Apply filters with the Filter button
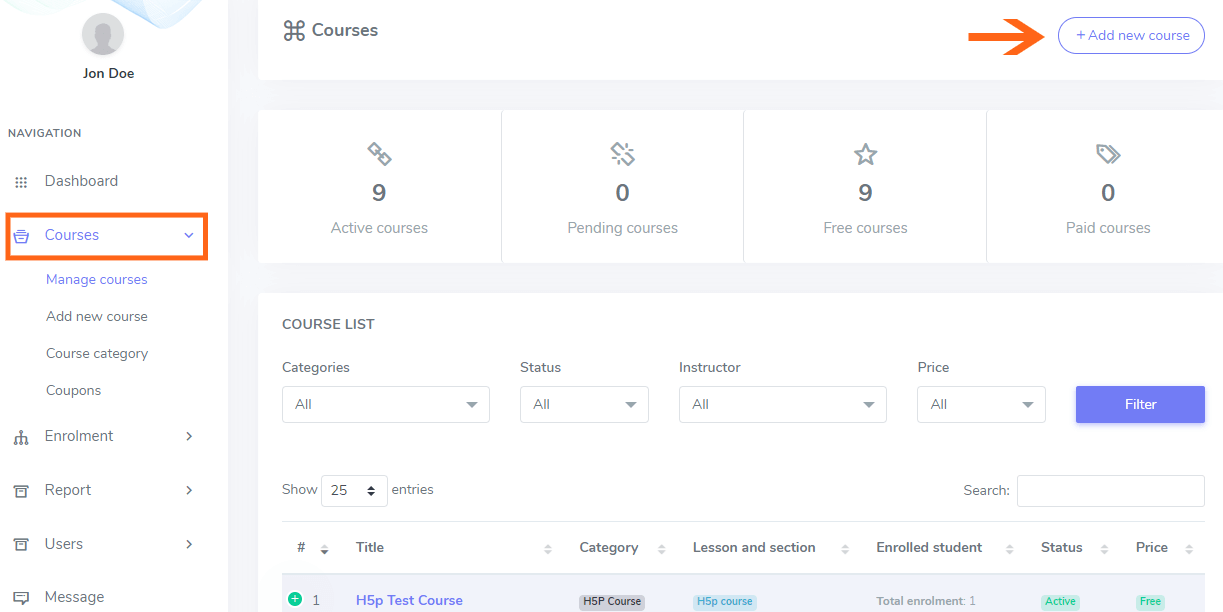The image size is (1223, 612). (x=1140, y=405)
